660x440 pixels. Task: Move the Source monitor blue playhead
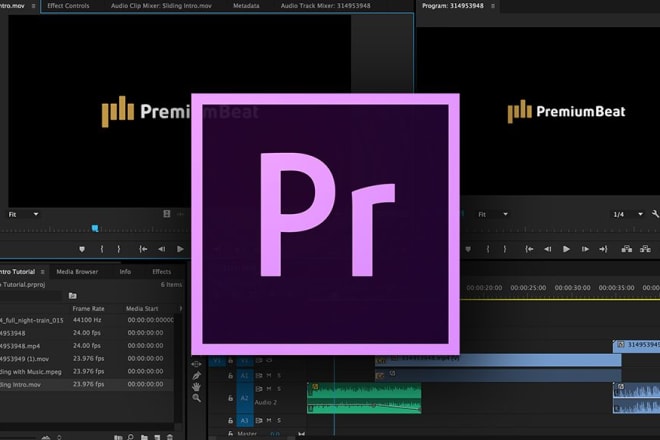click(x=95, y=228)
